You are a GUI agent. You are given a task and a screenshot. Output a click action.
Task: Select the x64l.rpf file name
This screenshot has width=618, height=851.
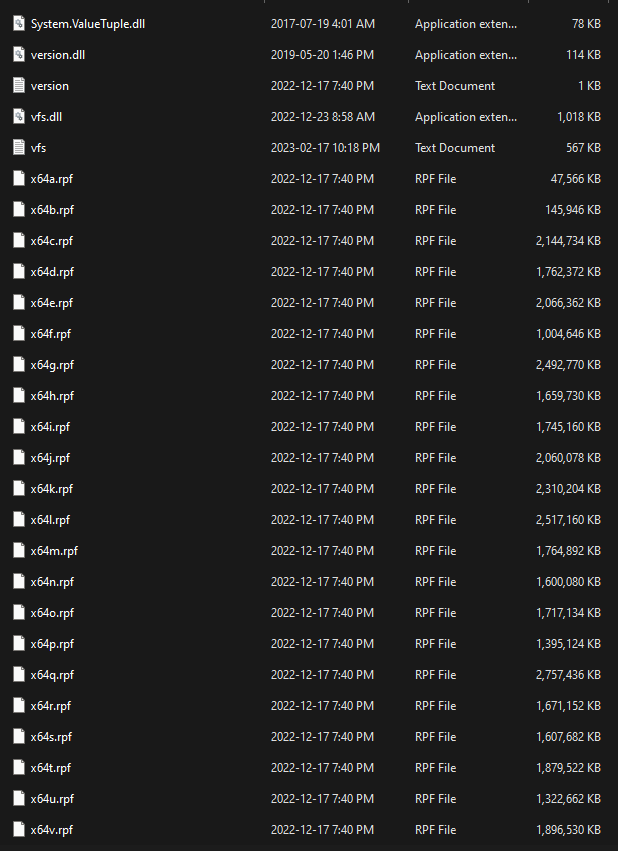[50, 520]
